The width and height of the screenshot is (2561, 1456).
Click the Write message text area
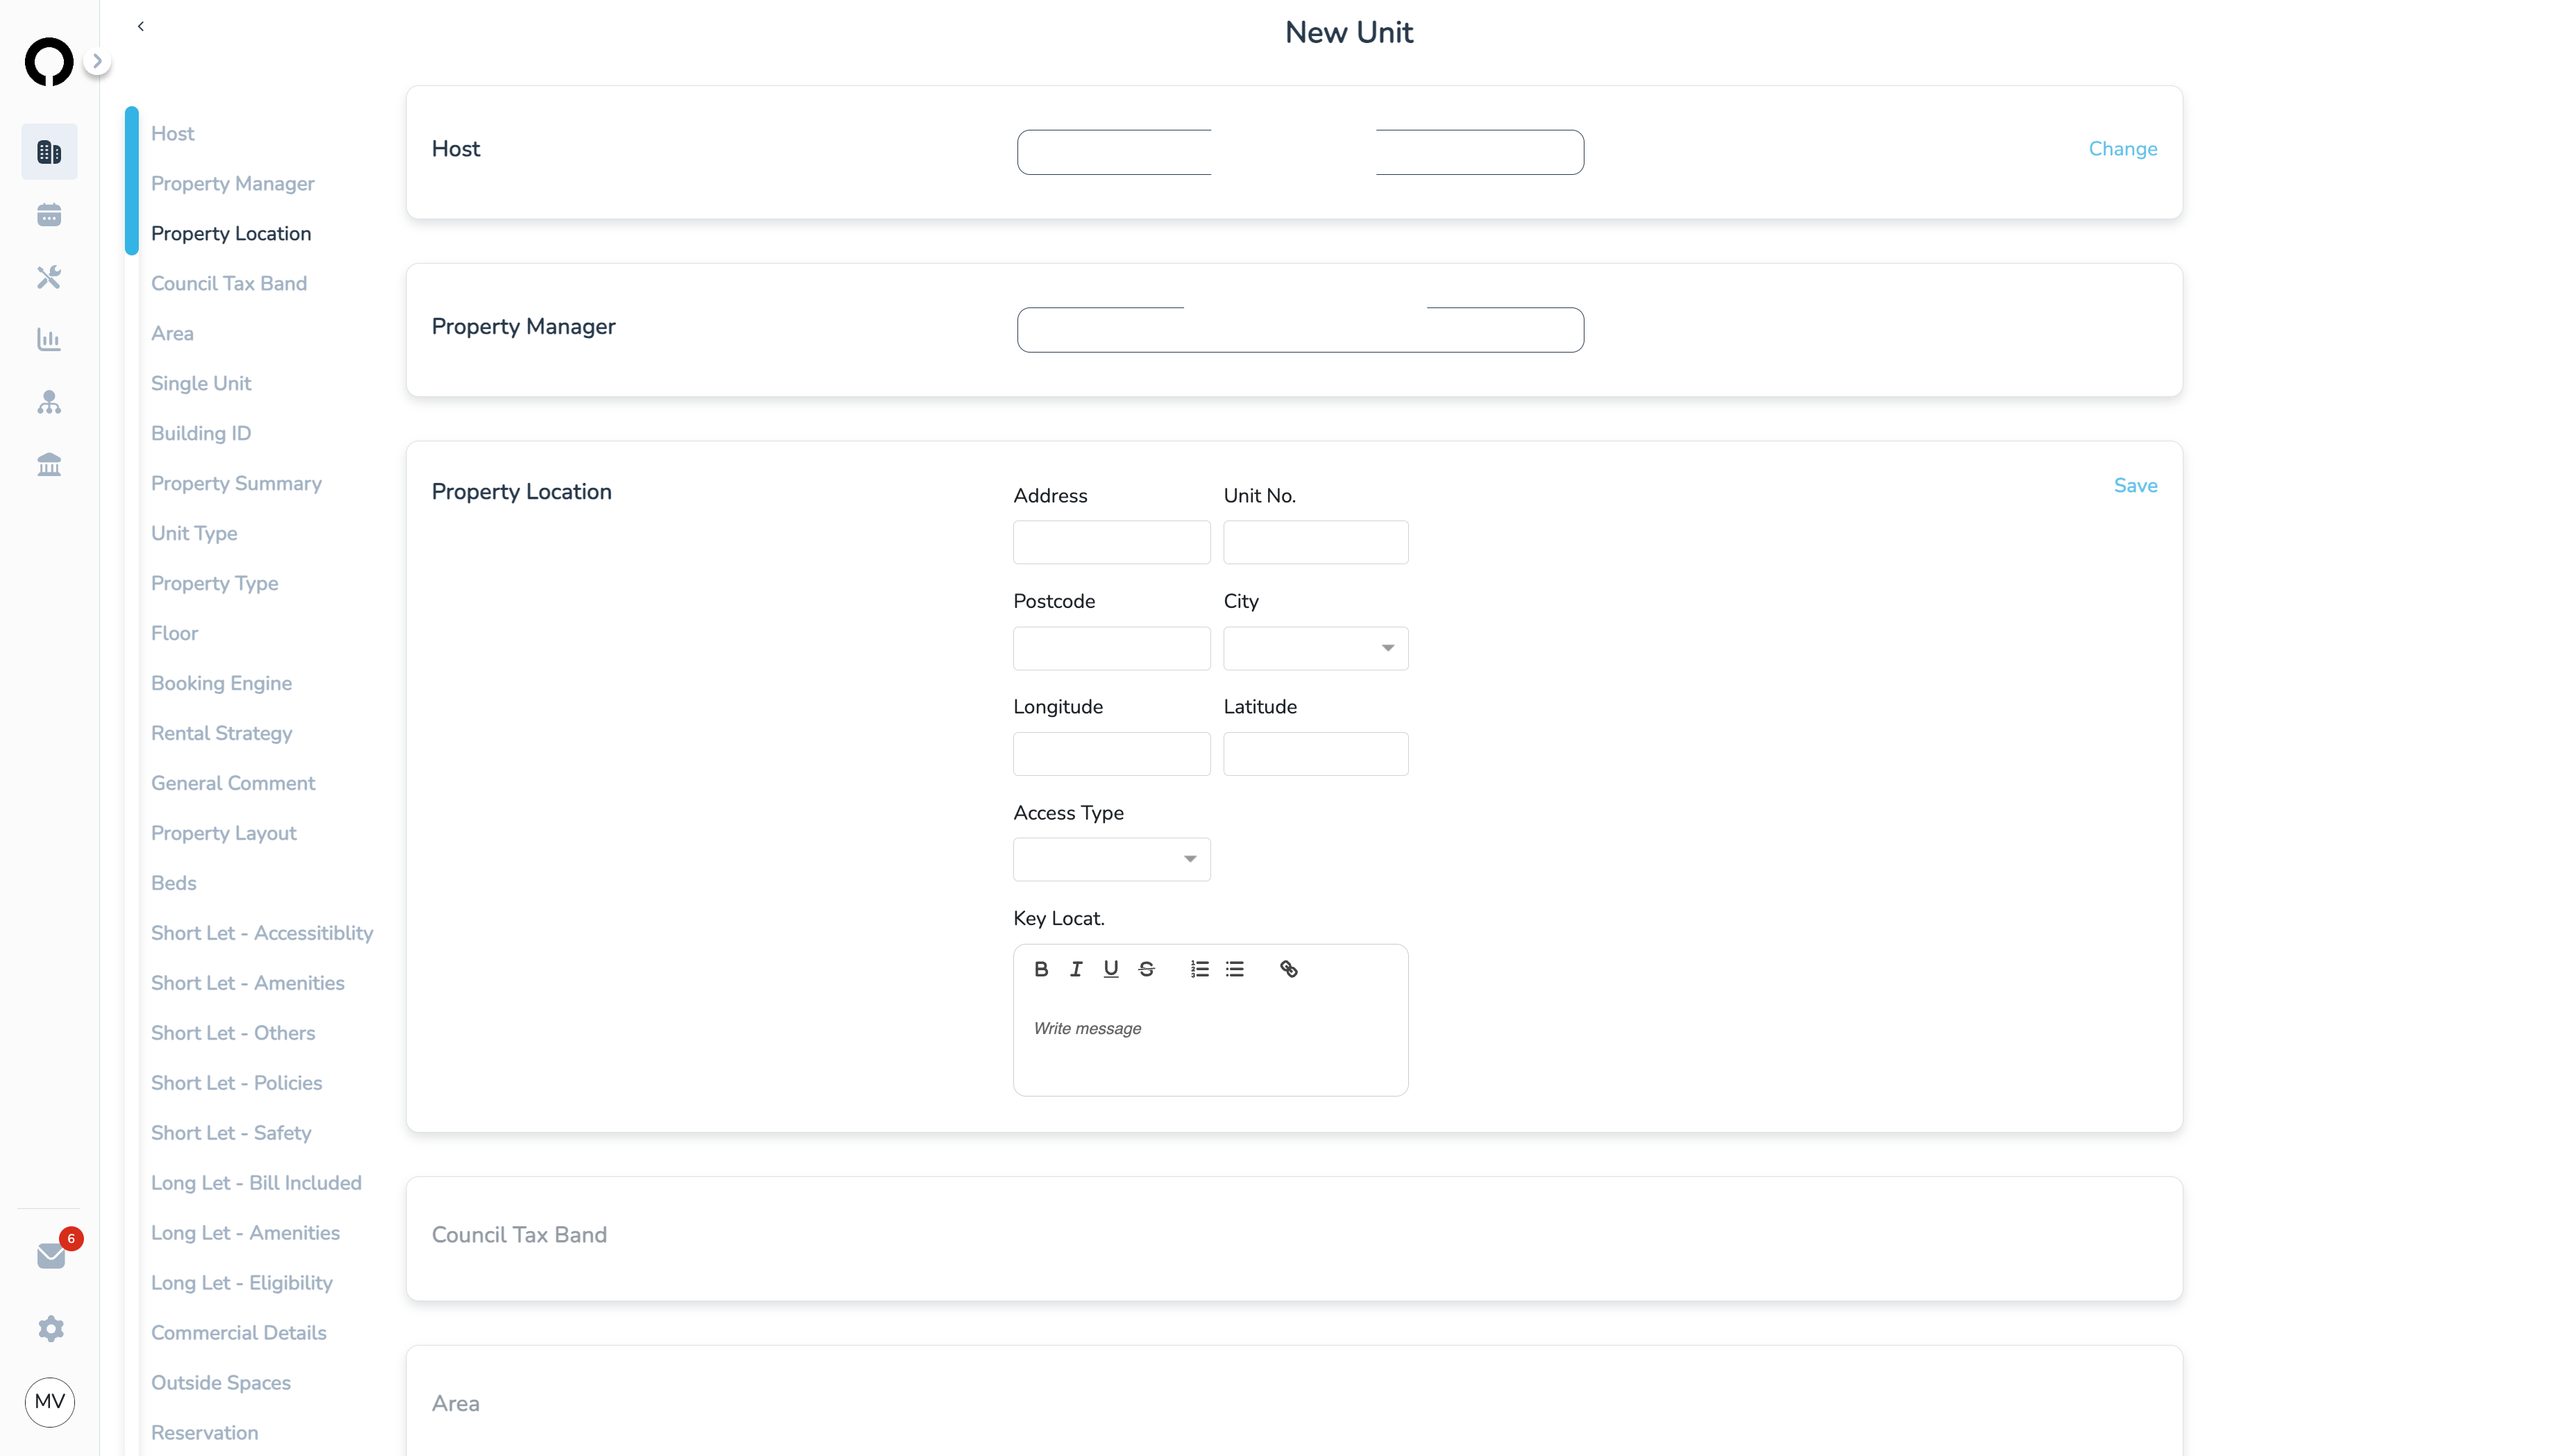[1210, 1045]
